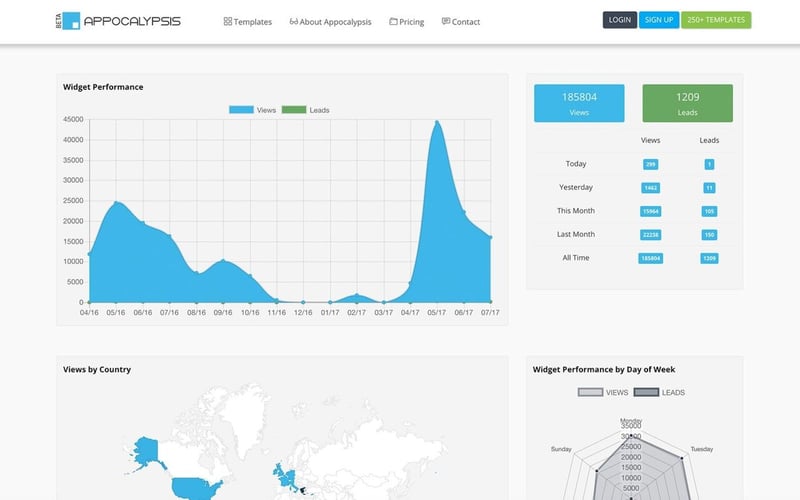Click This Month leads badge 105
800x500 pixels.
pyautogui.click(x=709, y=211)
